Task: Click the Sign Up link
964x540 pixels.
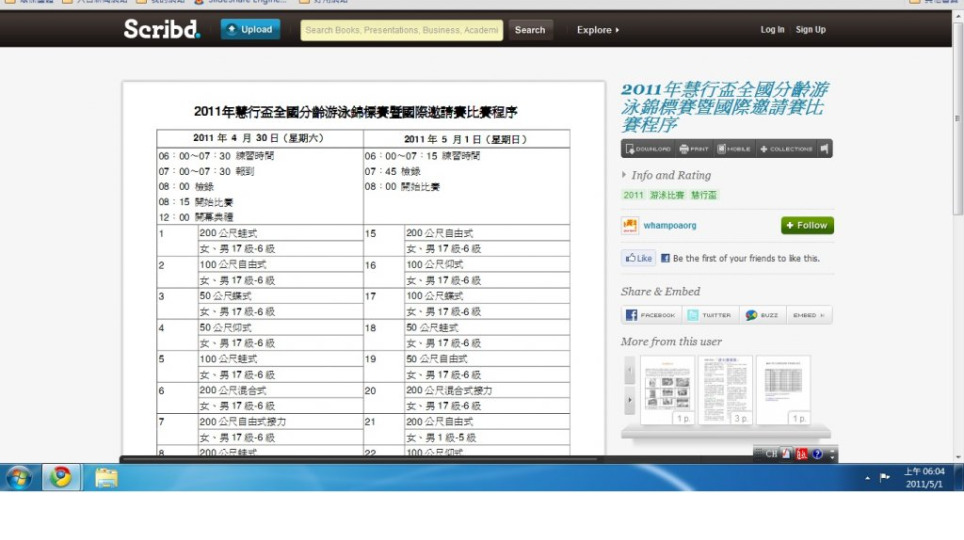Action: tap(810, 30)
